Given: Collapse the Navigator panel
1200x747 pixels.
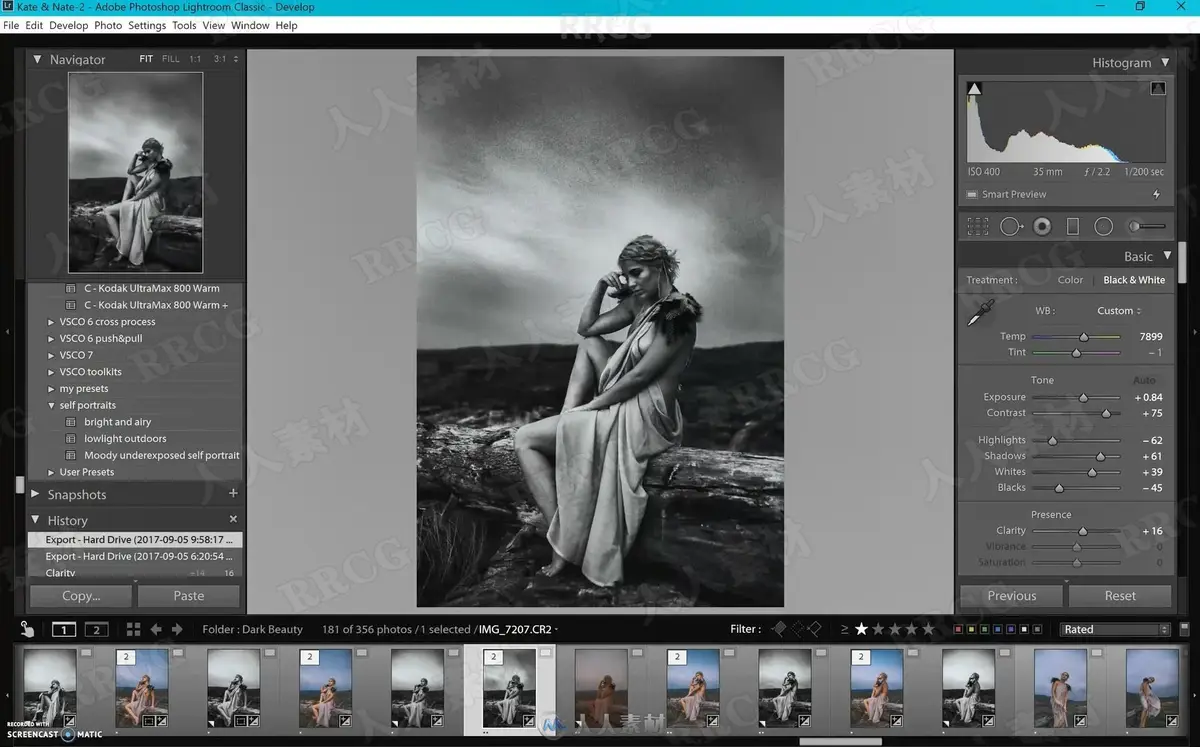Looking at the screenshot, I should 37,59.
